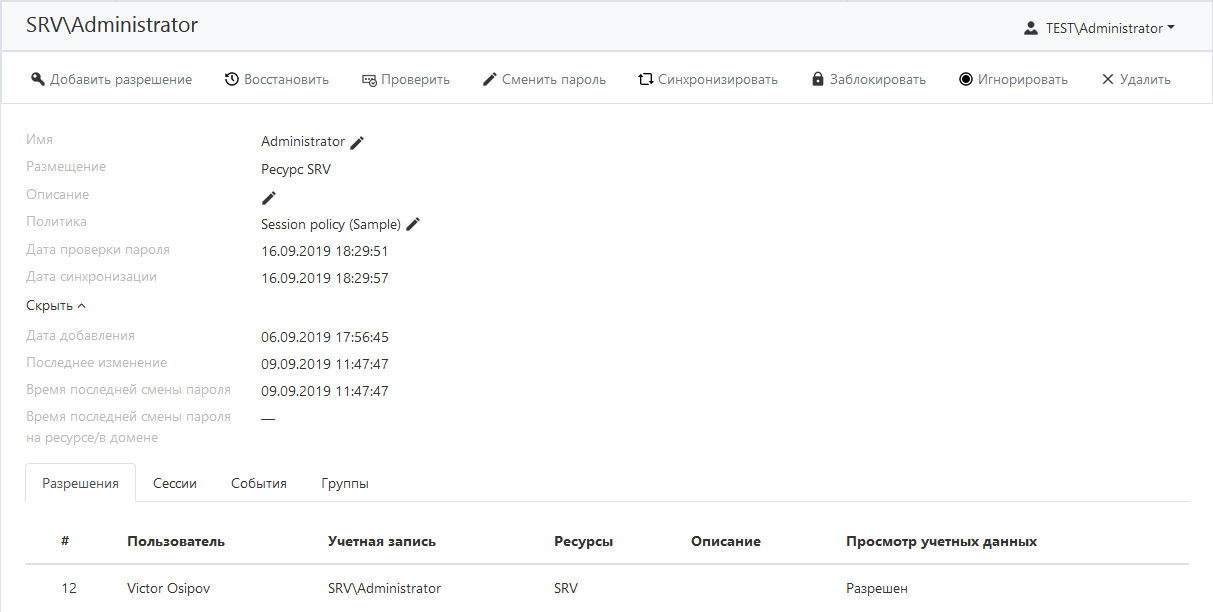1213x612 pixels.
Task: Click SRV\Administrator account in the table row
Action: (x=384, y=588)
